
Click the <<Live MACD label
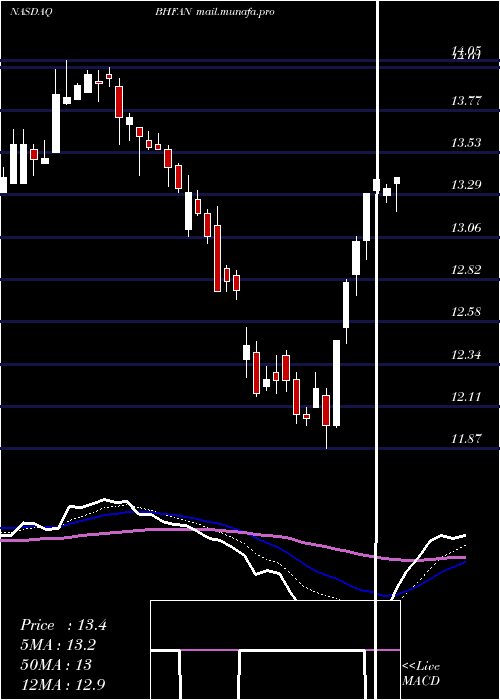[421, 673]
